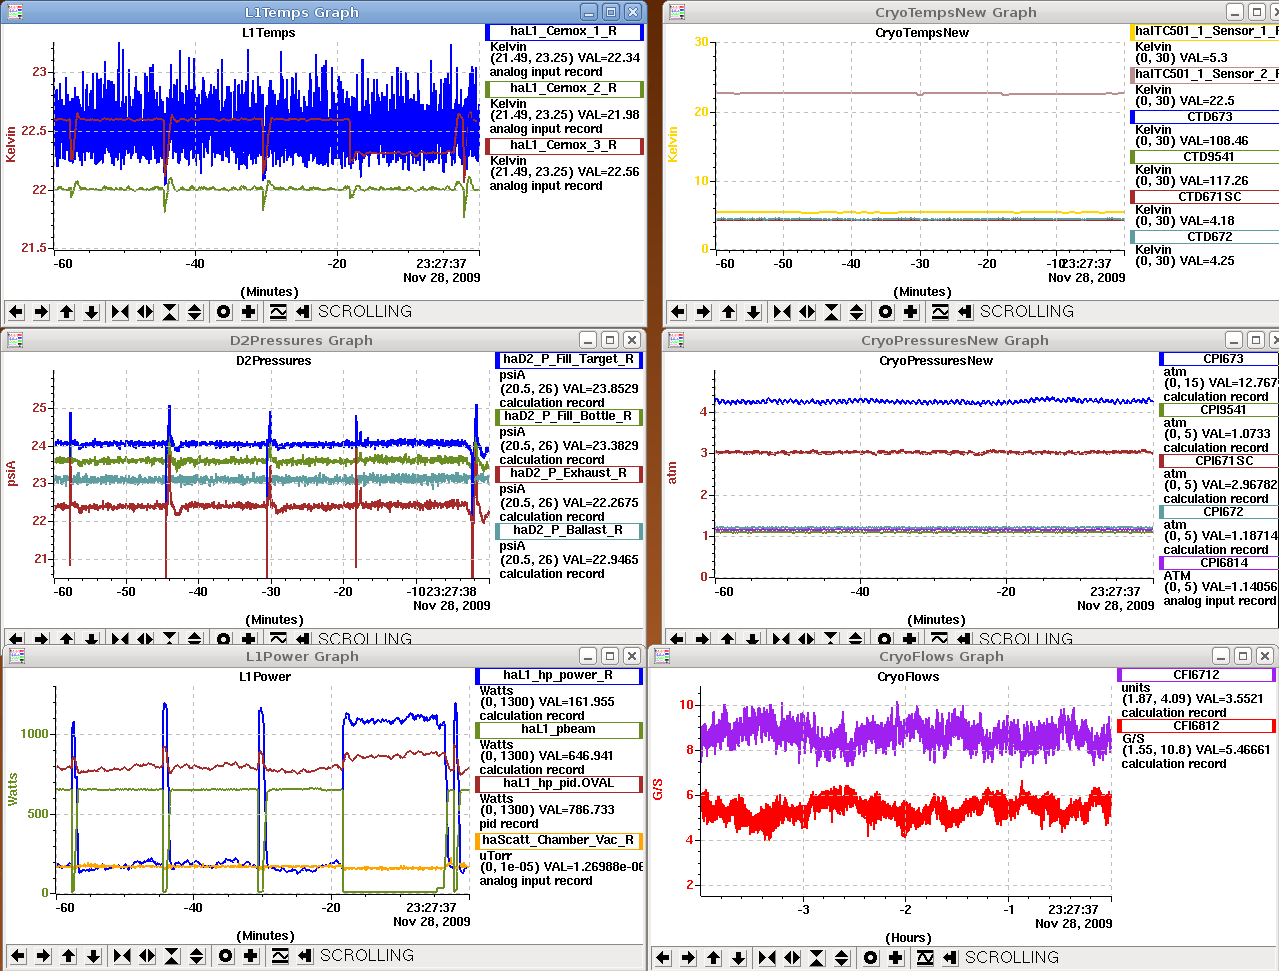Select haScatt_Chamber_Vac_R legend label
Screen dimensions: 1279x971
point(558,841)
